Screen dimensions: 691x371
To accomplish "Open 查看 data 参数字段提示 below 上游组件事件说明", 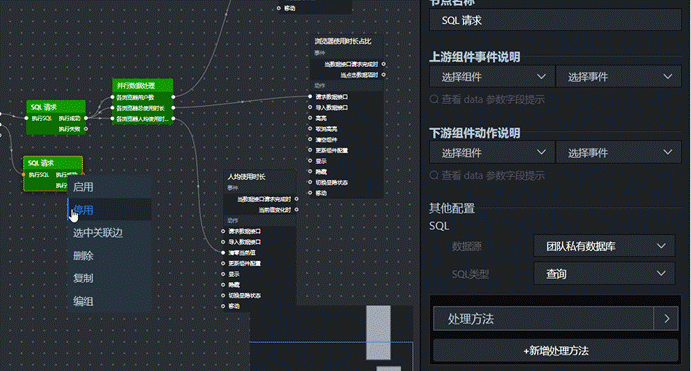I will [487, 100].
